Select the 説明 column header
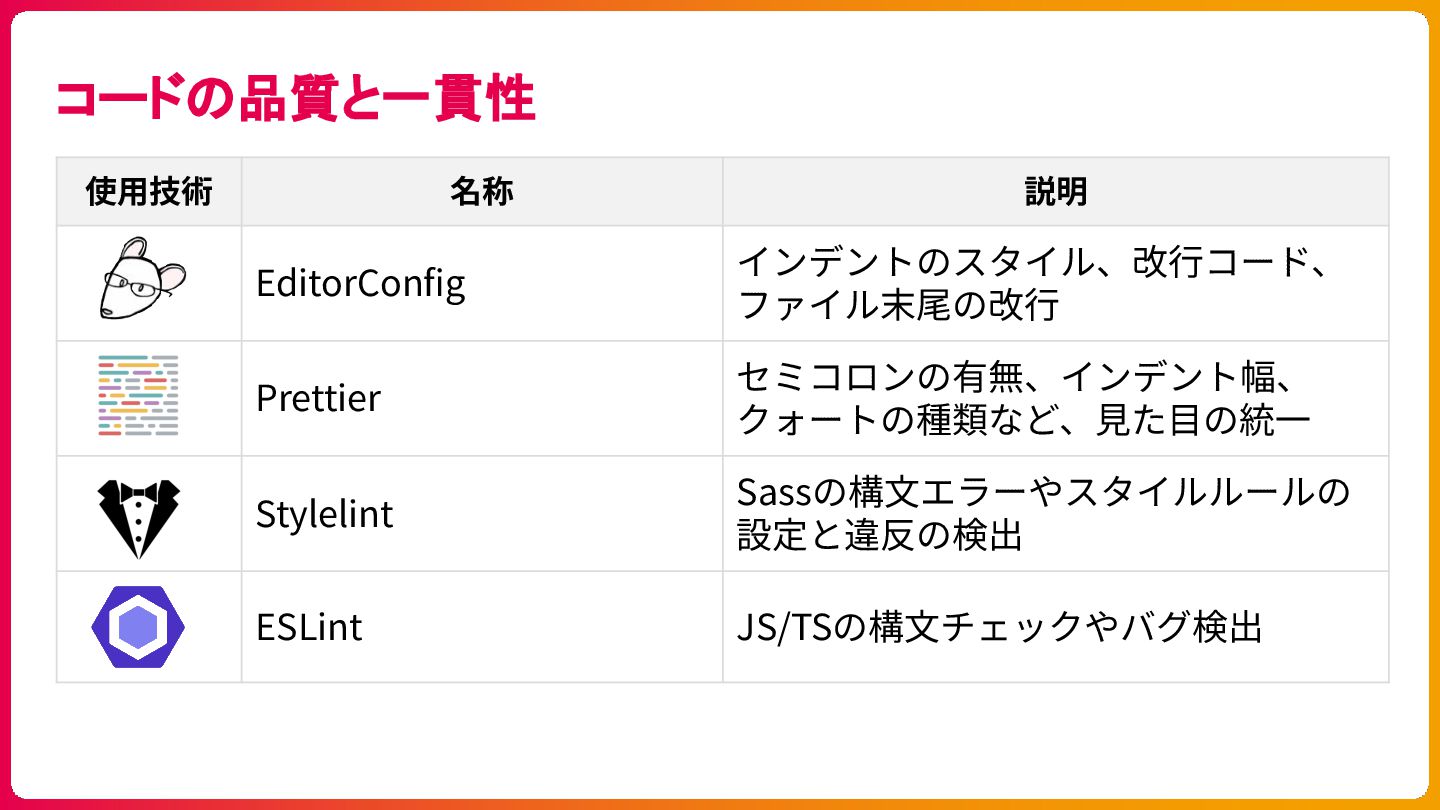The image size is (1440, 810). click(x=1055, y=192)
